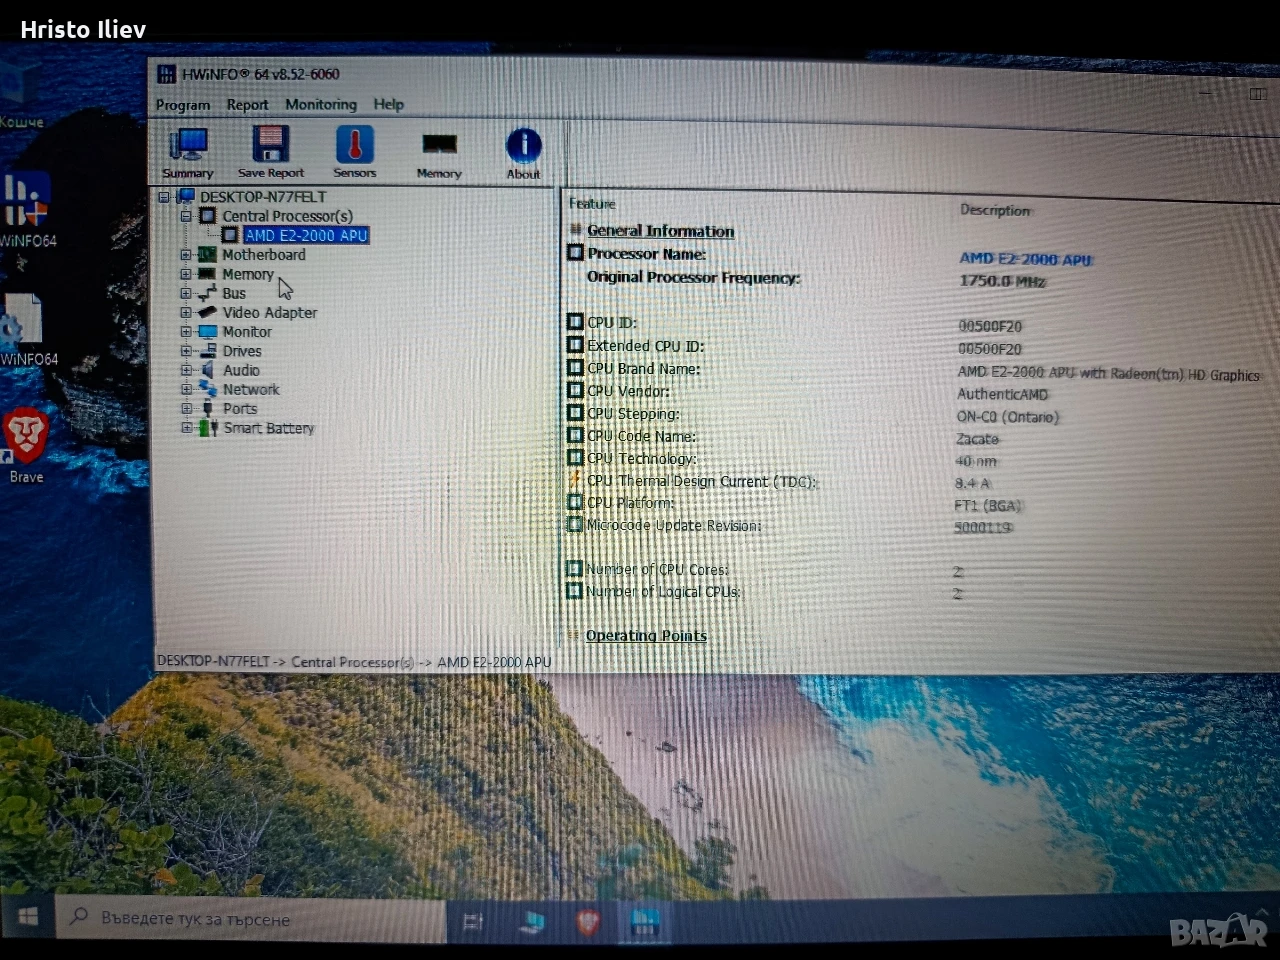1280x960 pixels.
Task: Click the taskbar search input field
Action: (x=250, y=918)
